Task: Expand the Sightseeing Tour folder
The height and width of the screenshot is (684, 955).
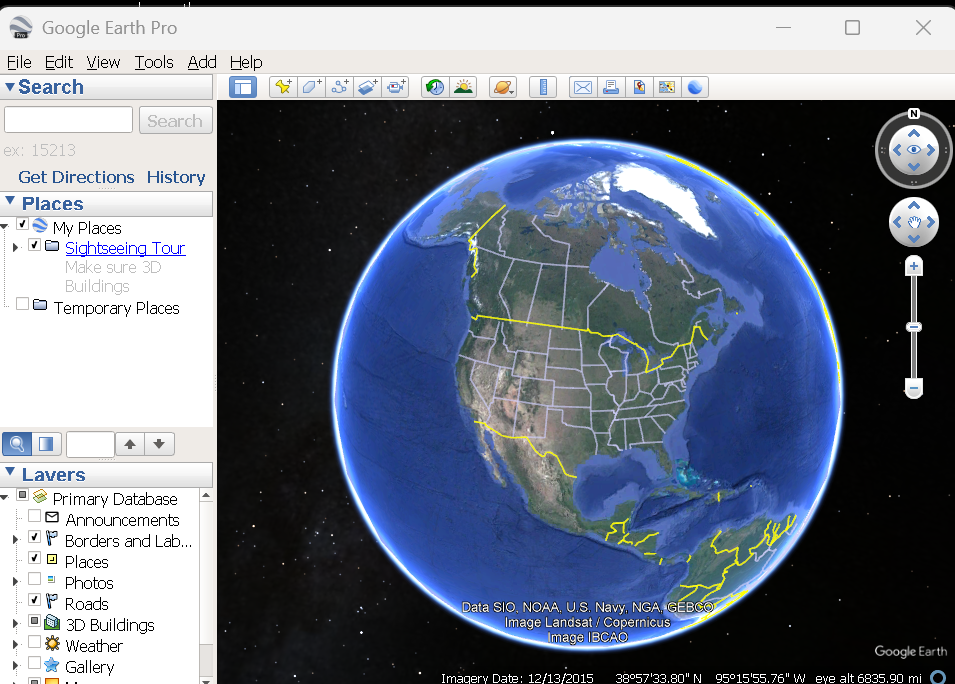Action: pyautogui.click(x=16, y=247)
